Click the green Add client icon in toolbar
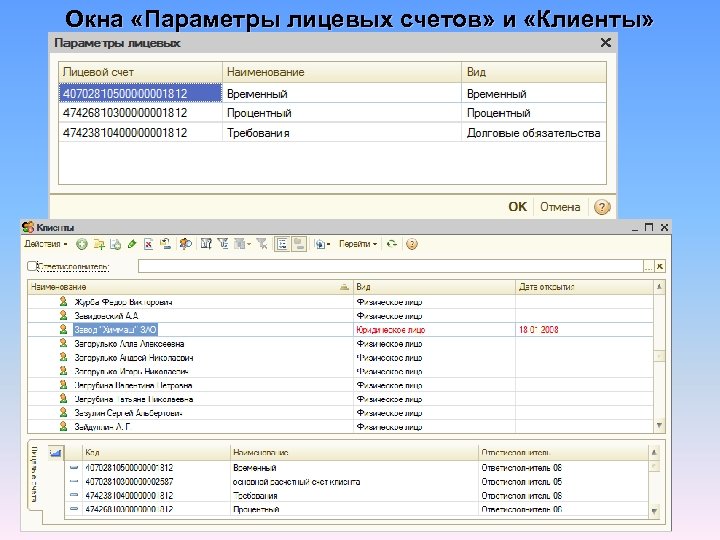 (82, 244)
